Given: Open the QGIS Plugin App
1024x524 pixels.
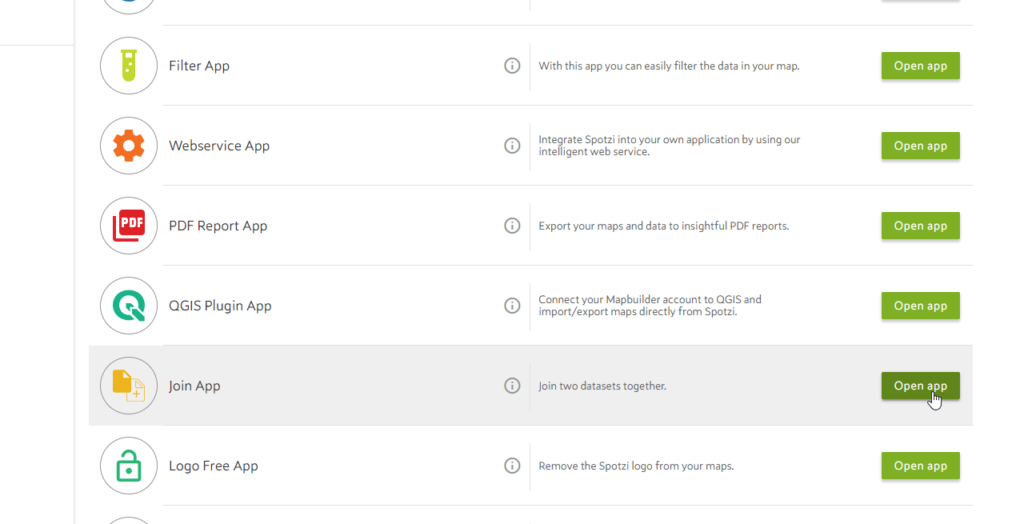Looking at the screenshot, I should pos(920,306).
